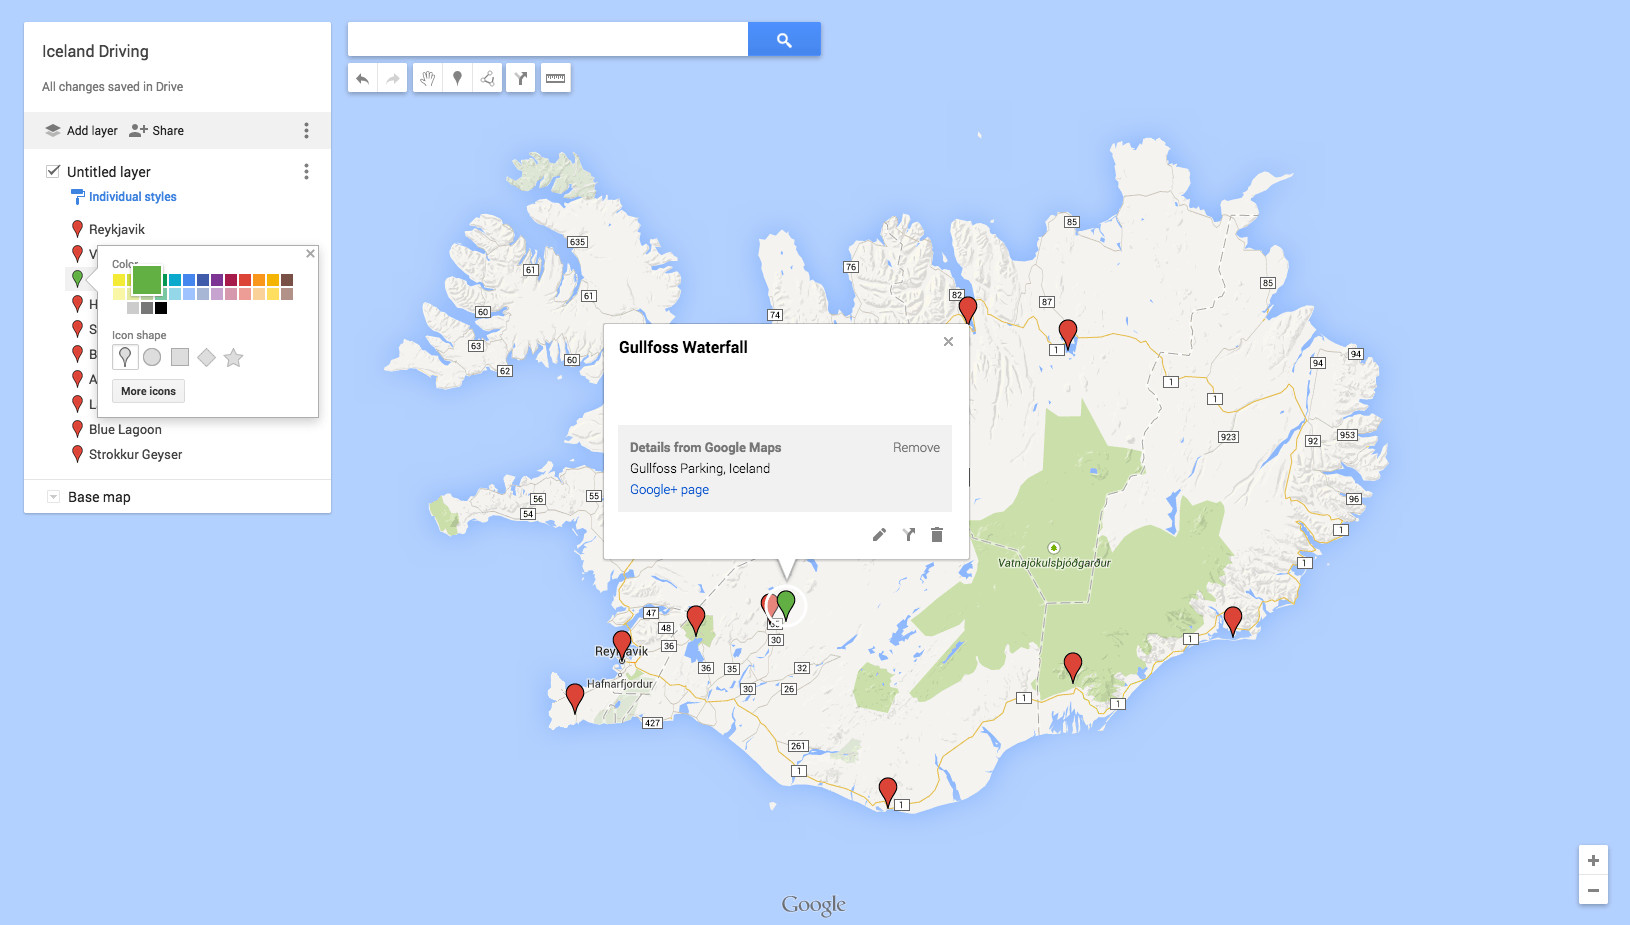Screen dimensions: 1630x925
Task: Open Untitled layer options three-dot menu
Action: [306, 172]
